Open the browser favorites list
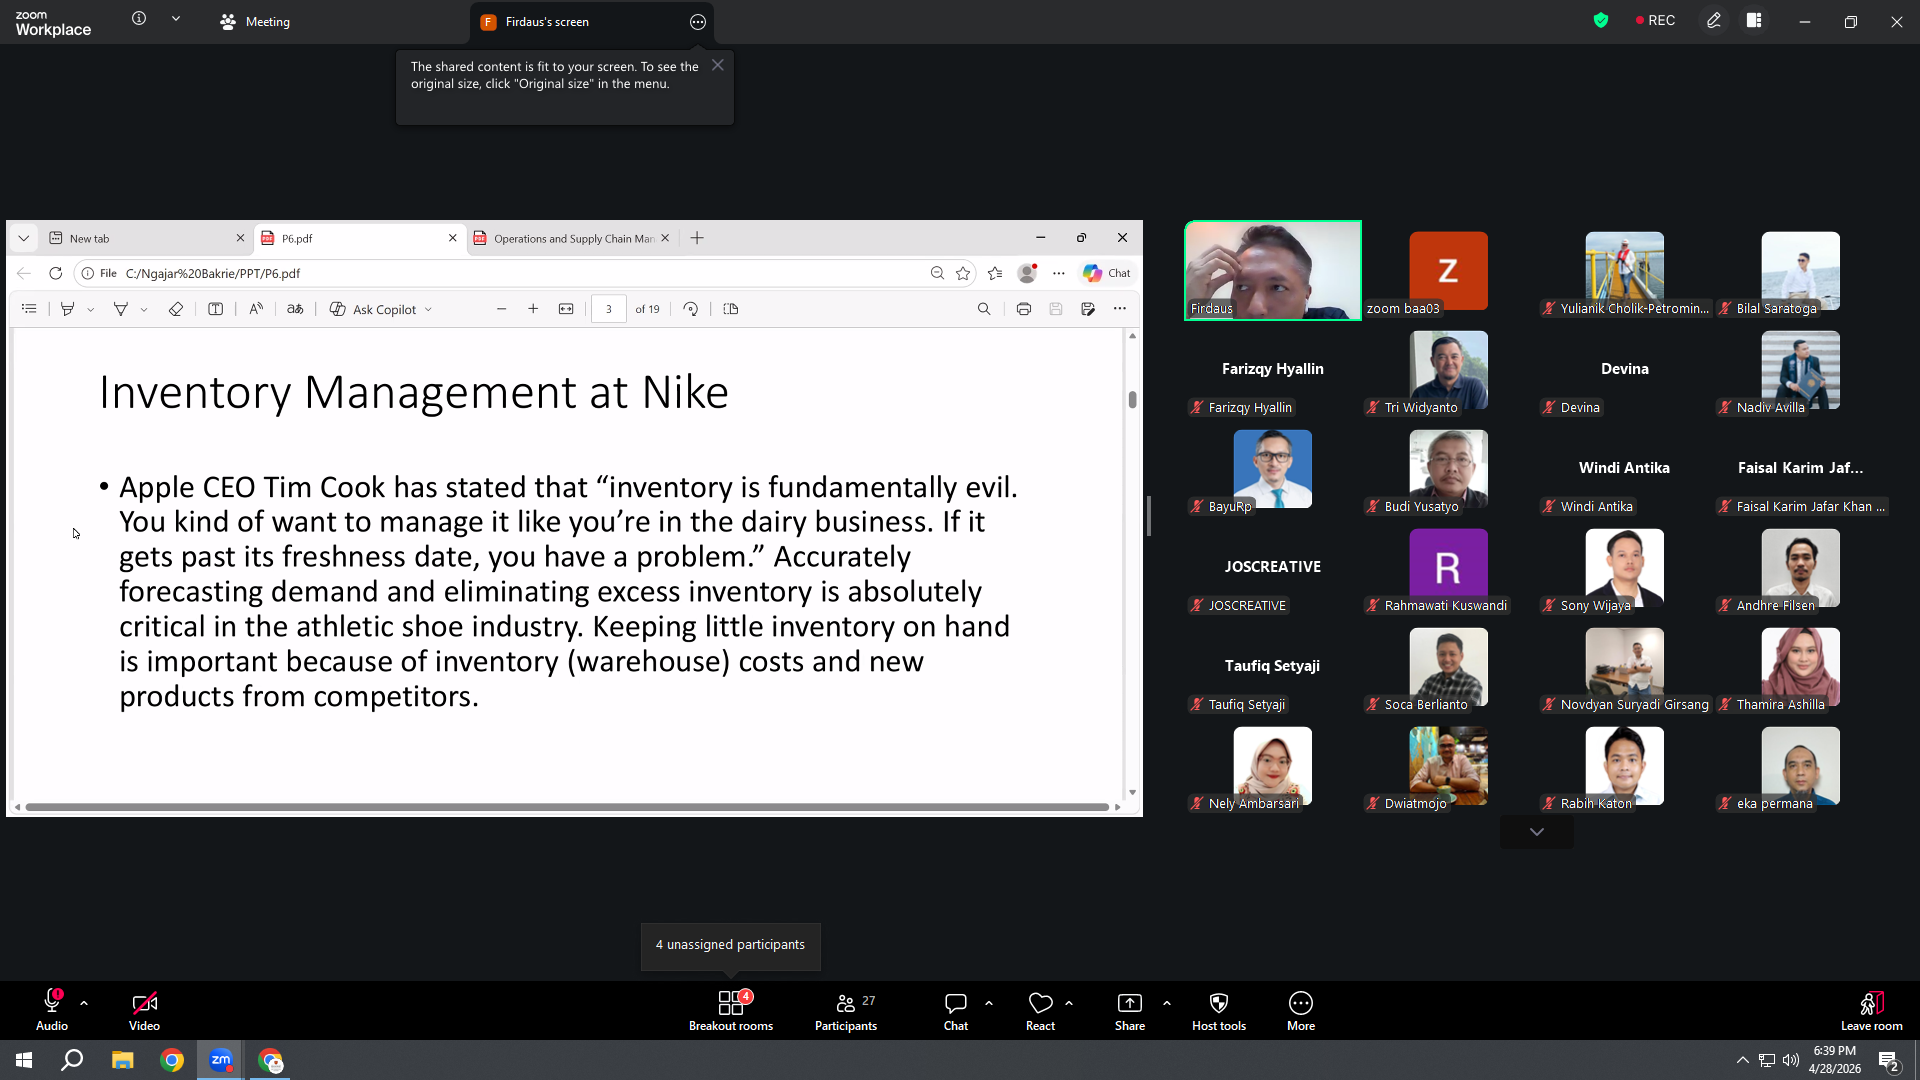Screen dimensions: 1920x1080 click(x=995, y=273)
